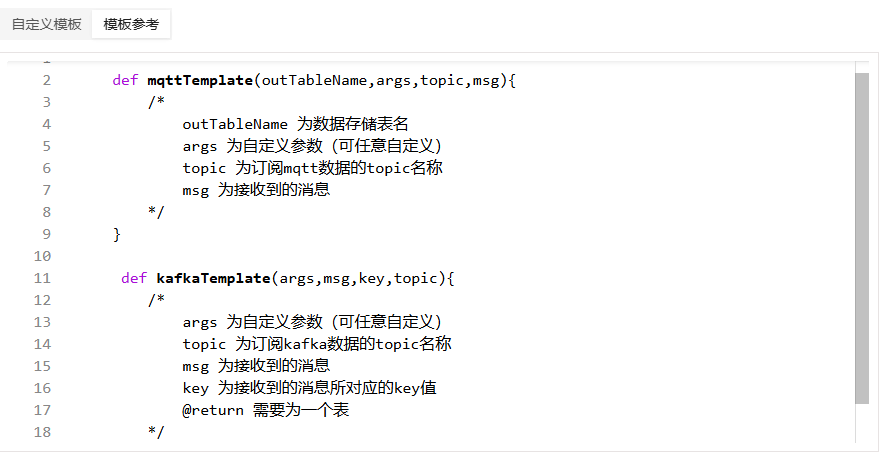The image size is (881, 471).
Task: Click the comment opening on line 3
Action: coord(156,102)
